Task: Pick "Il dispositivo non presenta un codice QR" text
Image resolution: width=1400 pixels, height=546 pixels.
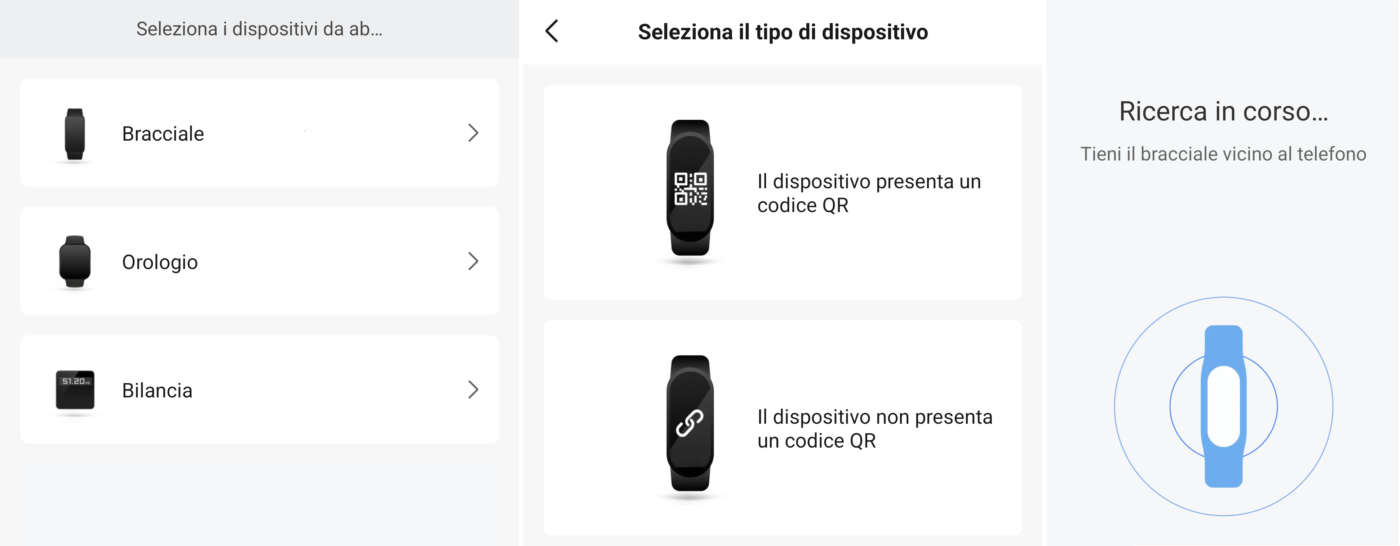Action: pyautogui.click(x=875, y=428)
